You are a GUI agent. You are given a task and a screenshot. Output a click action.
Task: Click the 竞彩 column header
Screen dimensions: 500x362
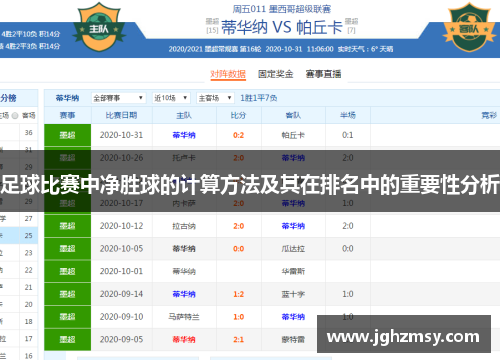pos(489,115)
